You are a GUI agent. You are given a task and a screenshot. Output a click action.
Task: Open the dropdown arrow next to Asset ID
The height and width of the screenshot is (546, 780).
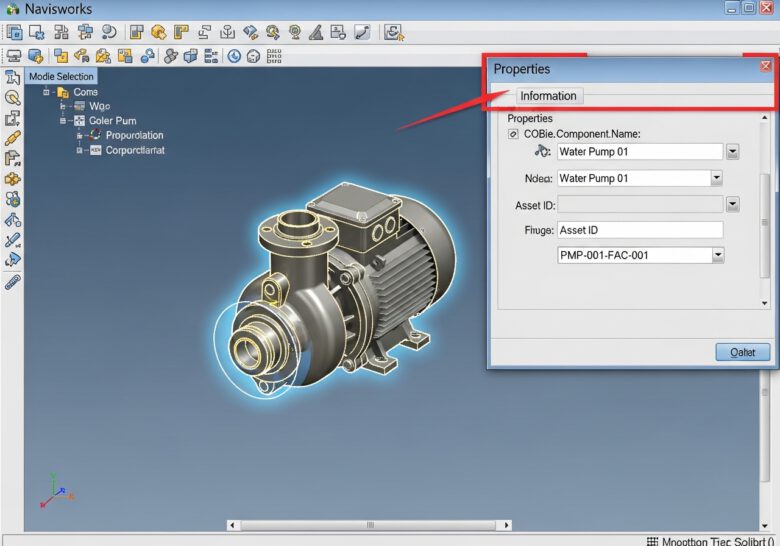[732, 204]
